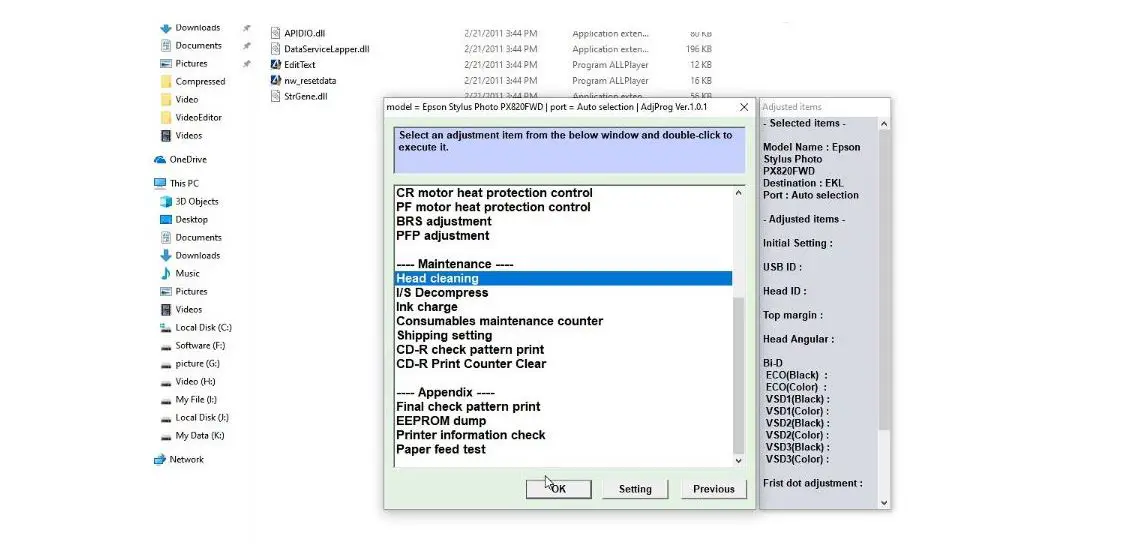The height and width of the screenshot is (548, 1127).
Task: Click the pinned Documents icon in Quick access
Action: (166, 46)
